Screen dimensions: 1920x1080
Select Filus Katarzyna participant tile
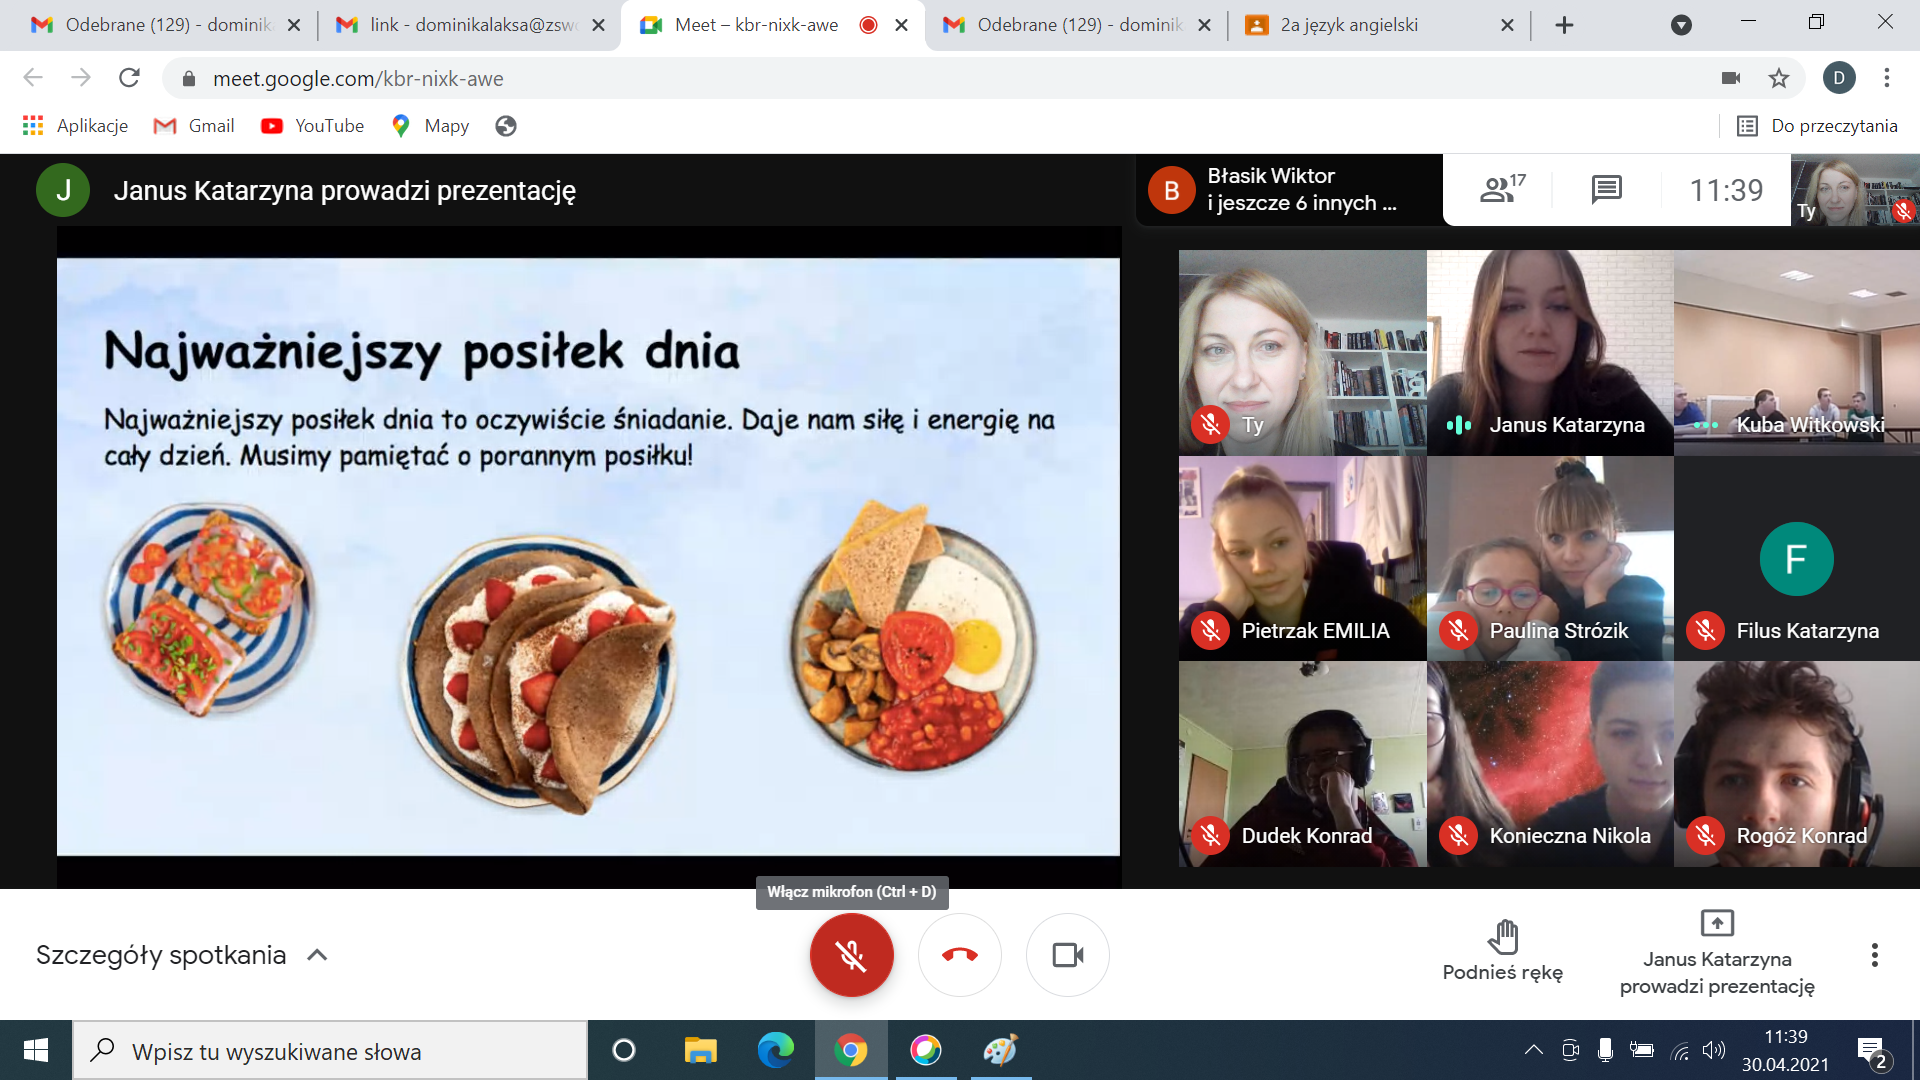tap(1797, 559)
